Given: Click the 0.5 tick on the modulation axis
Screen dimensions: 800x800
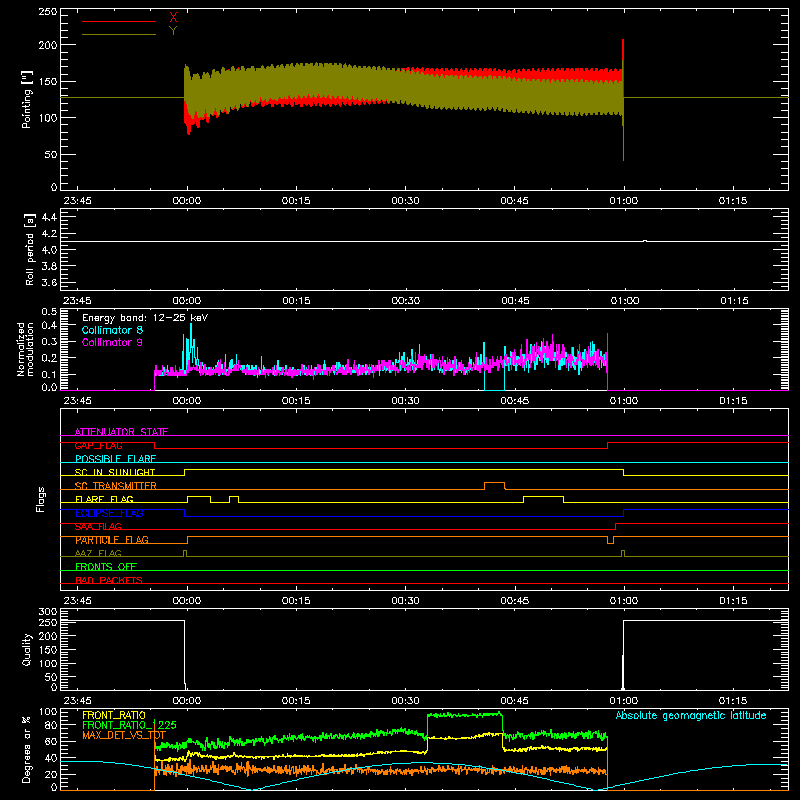Looking at the screenshot, I should (49, 312).
